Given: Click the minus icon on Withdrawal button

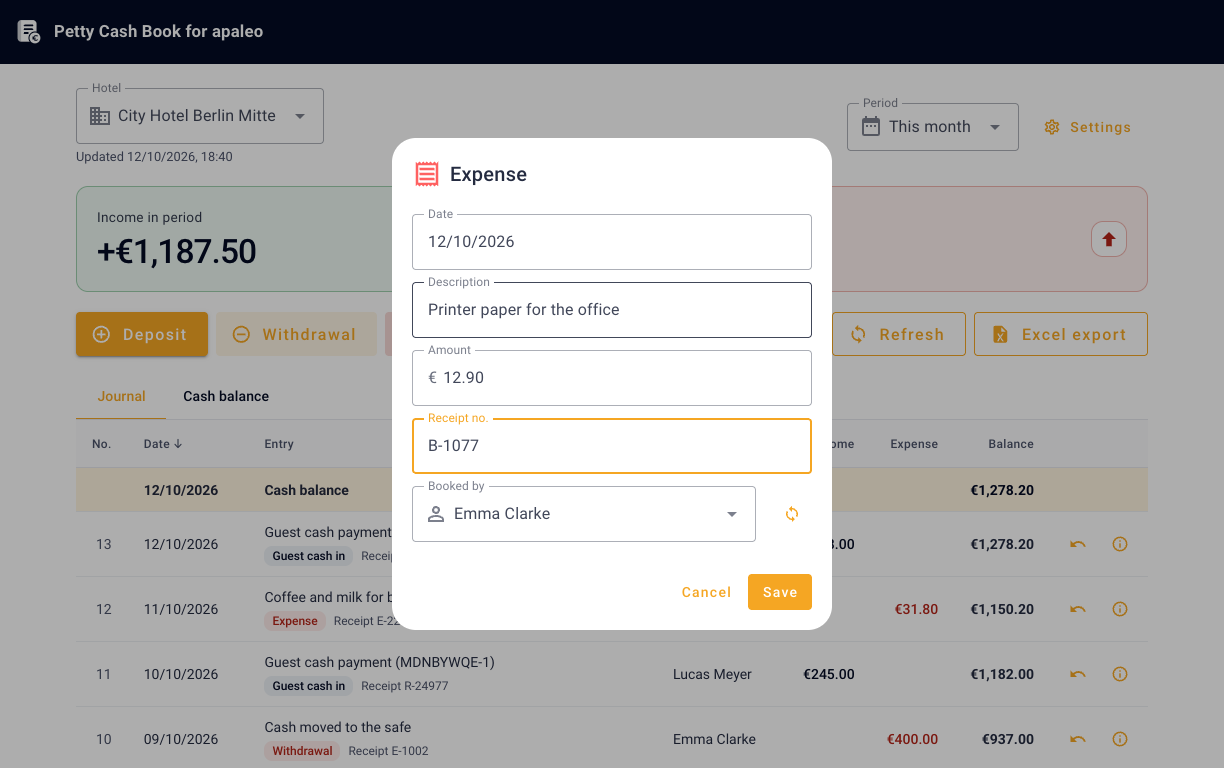Looking at the screenshot, I should coord(241,335).
